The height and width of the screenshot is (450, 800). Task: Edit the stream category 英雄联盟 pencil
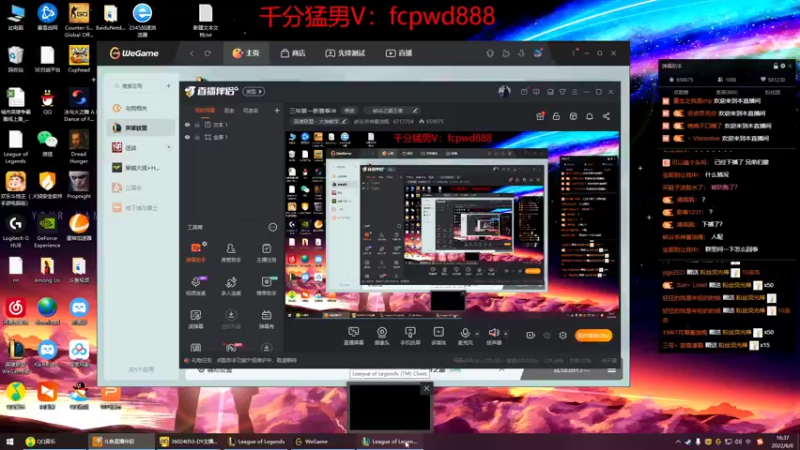coord(344,121)
